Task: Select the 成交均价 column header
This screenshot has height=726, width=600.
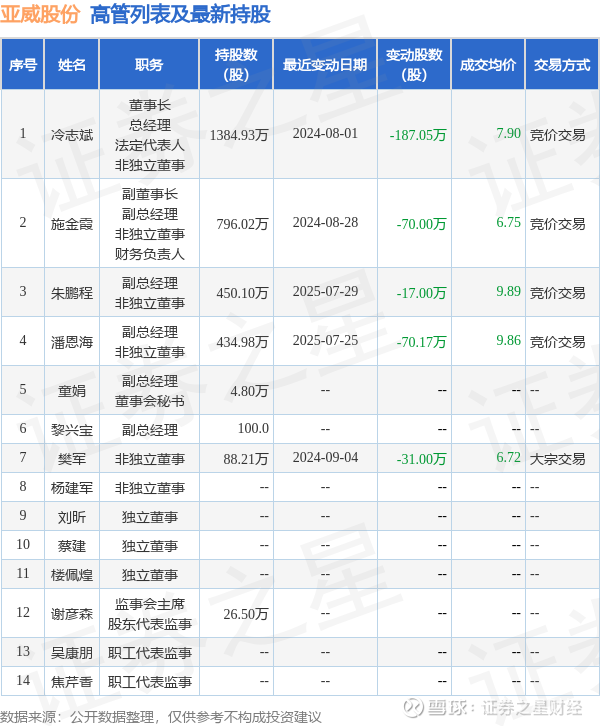Action: [488, 64]
